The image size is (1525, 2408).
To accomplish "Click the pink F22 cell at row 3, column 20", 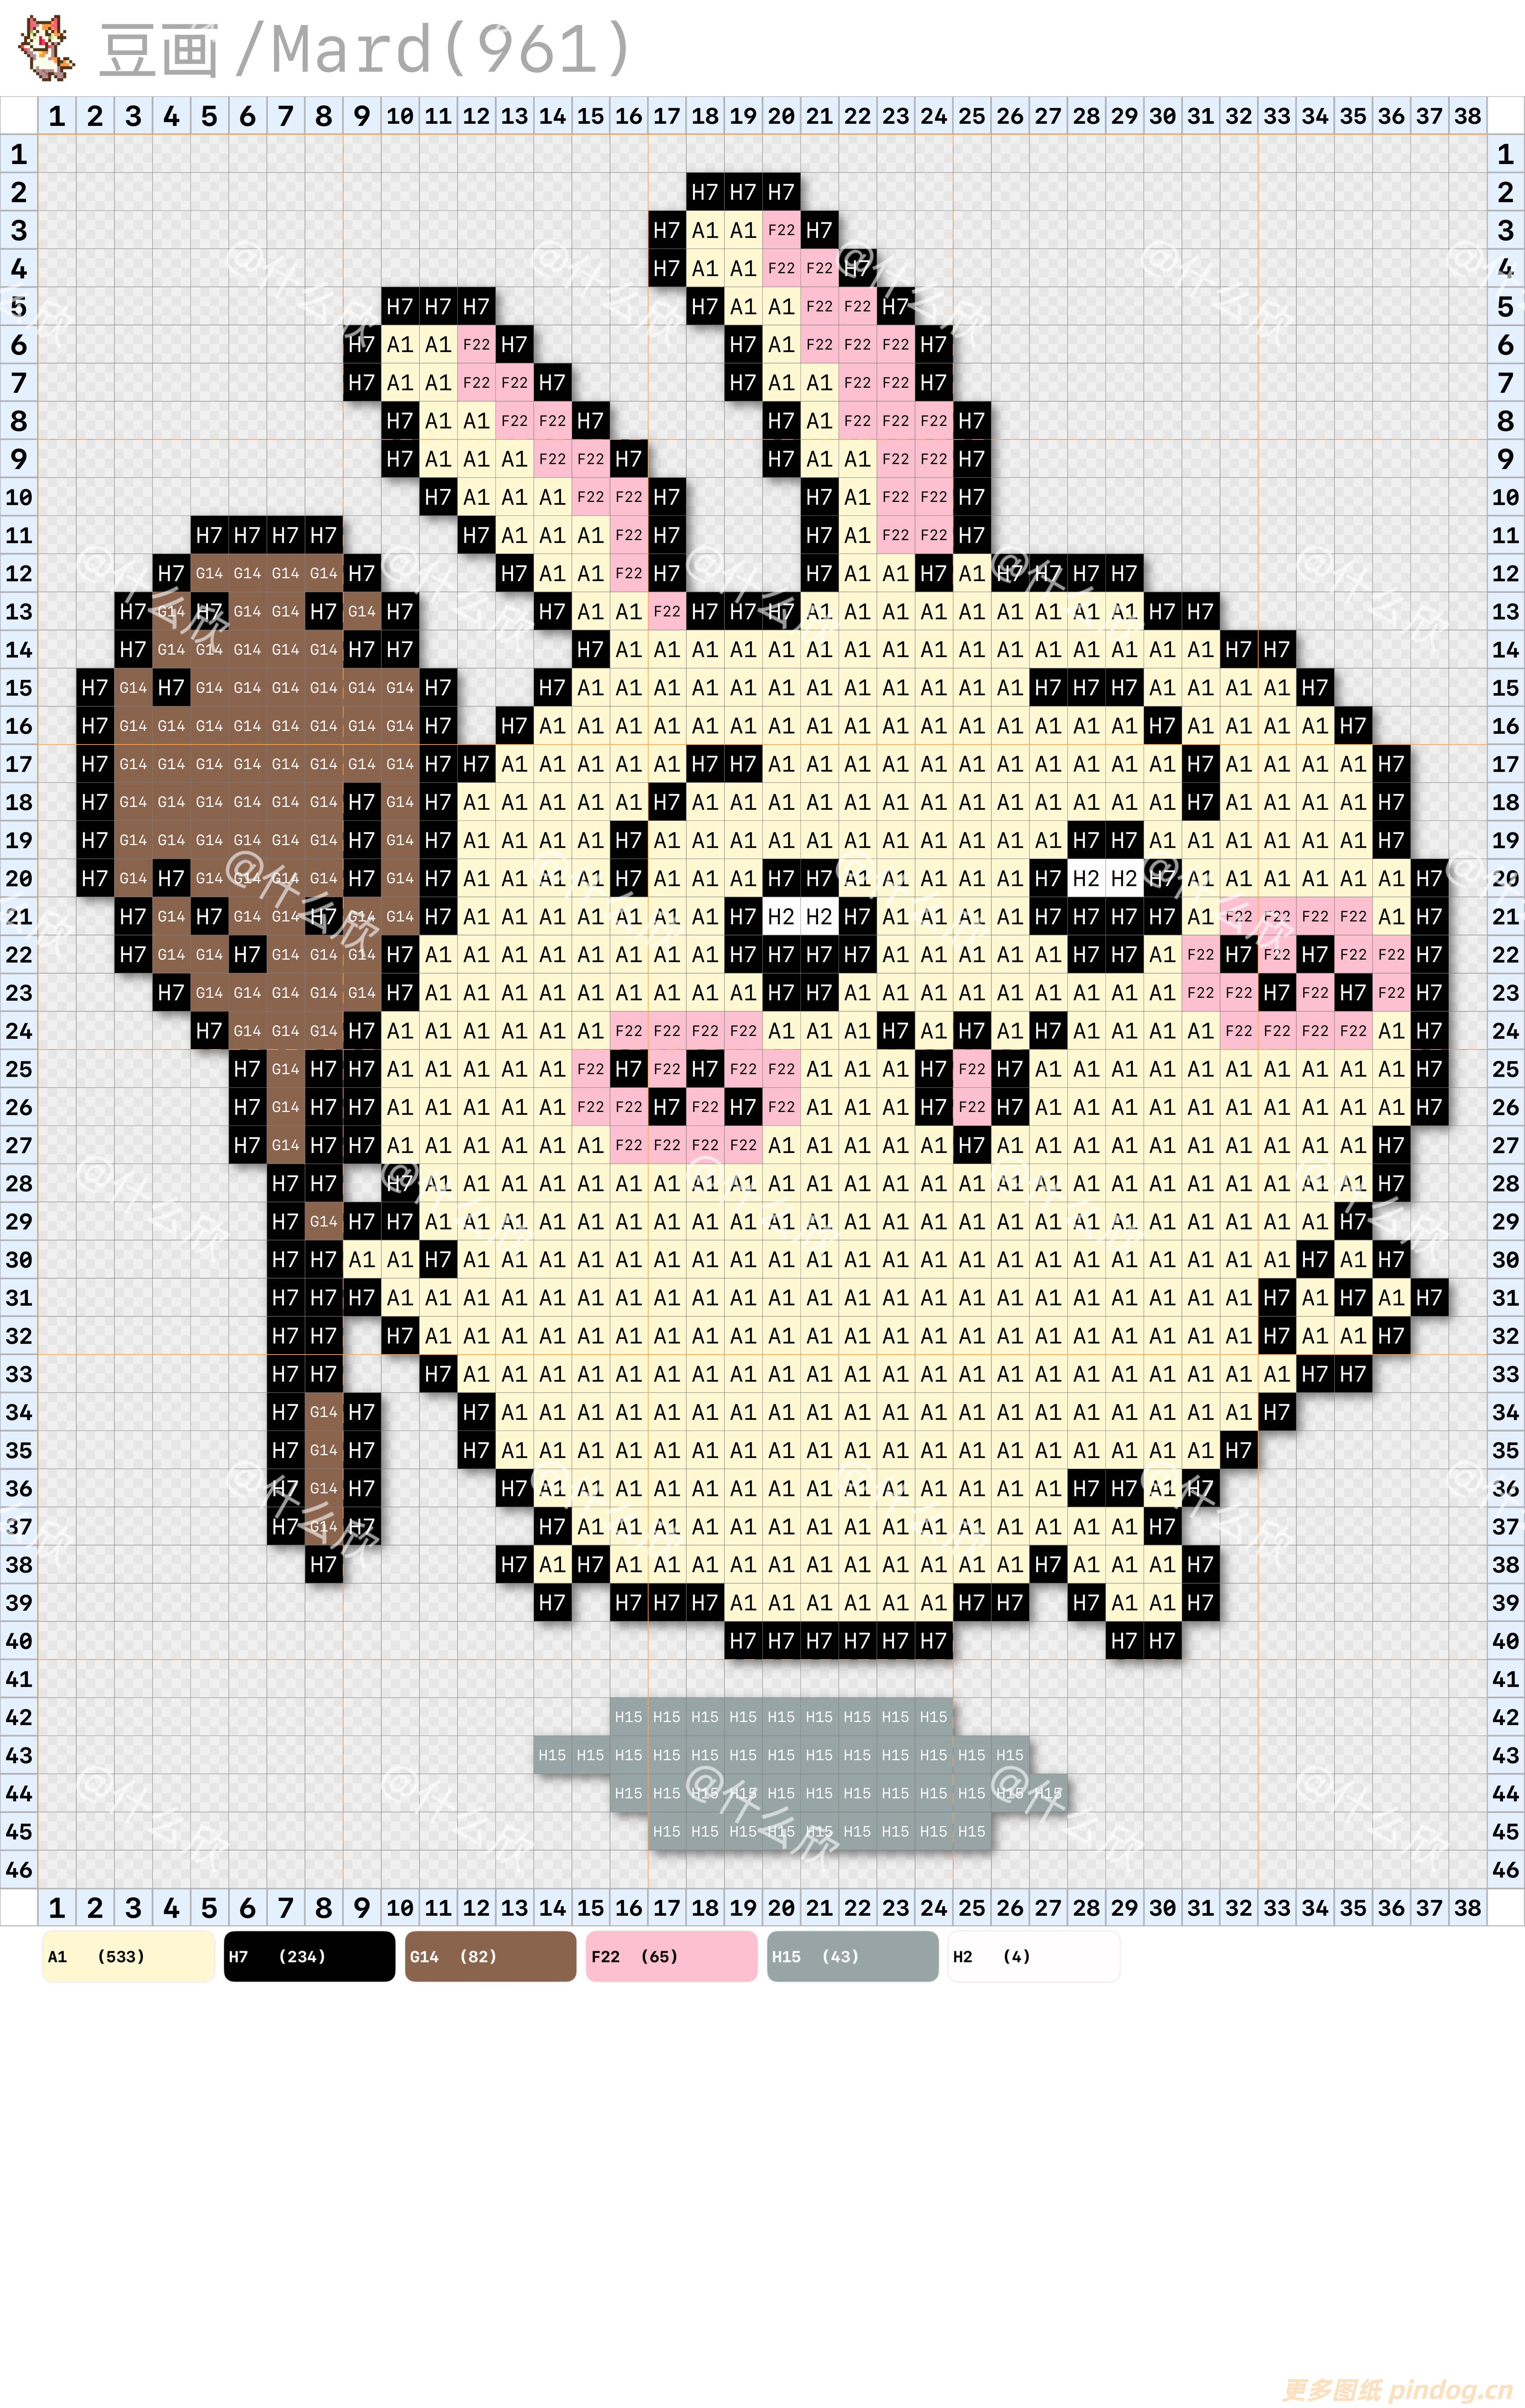I will [x=781, y=230].
